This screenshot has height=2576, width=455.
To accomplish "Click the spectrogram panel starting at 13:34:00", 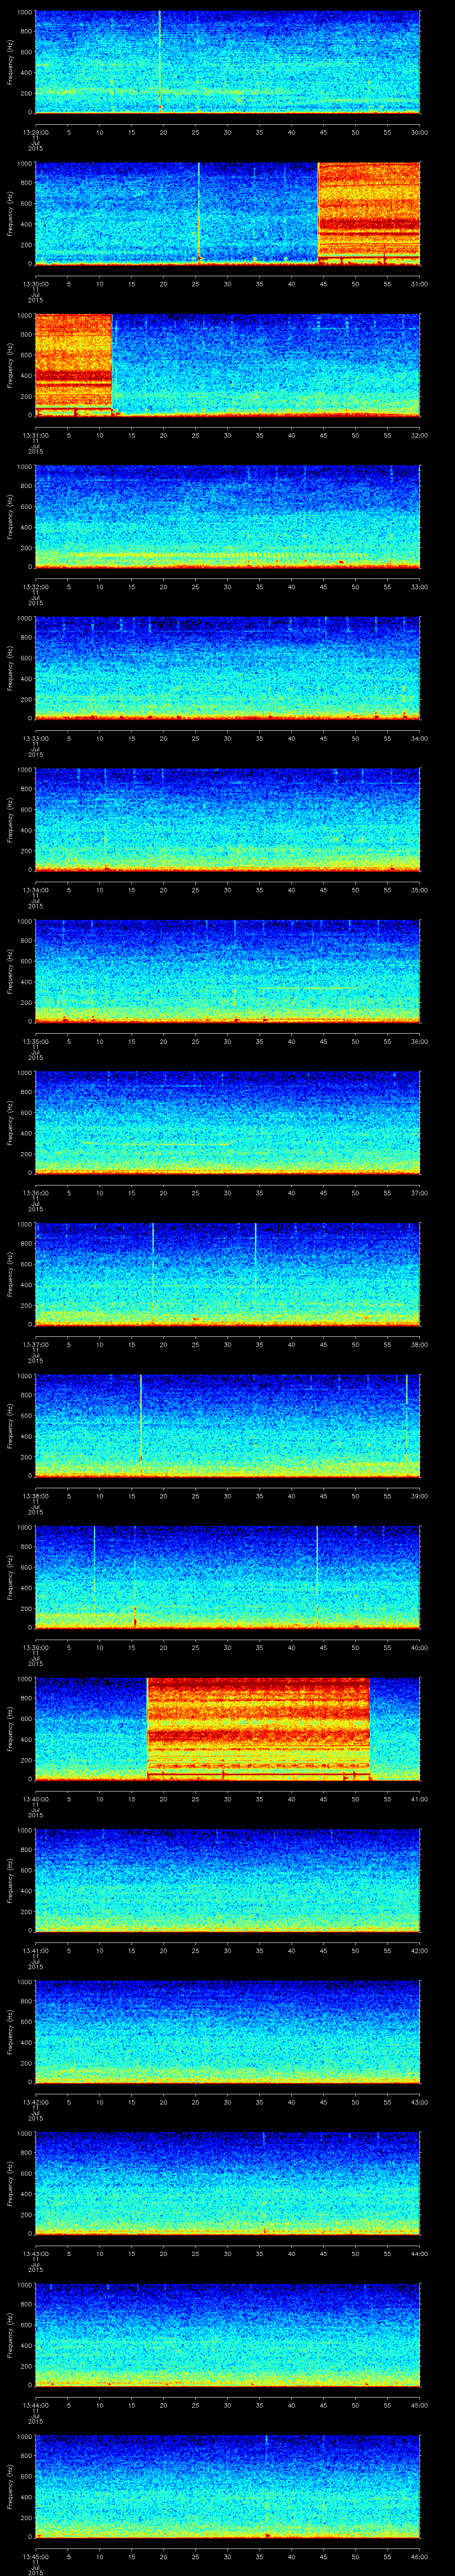I will pyautogui.click(x=227, y=820).
